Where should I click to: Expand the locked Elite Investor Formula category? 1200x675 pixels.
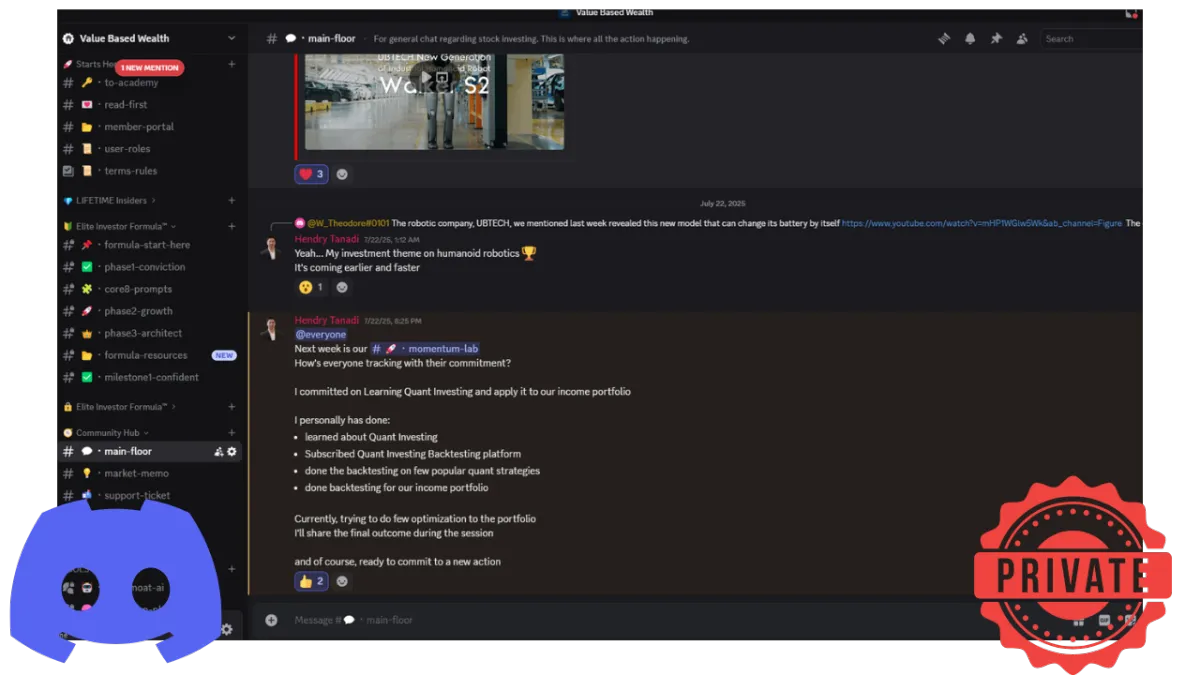120,407
